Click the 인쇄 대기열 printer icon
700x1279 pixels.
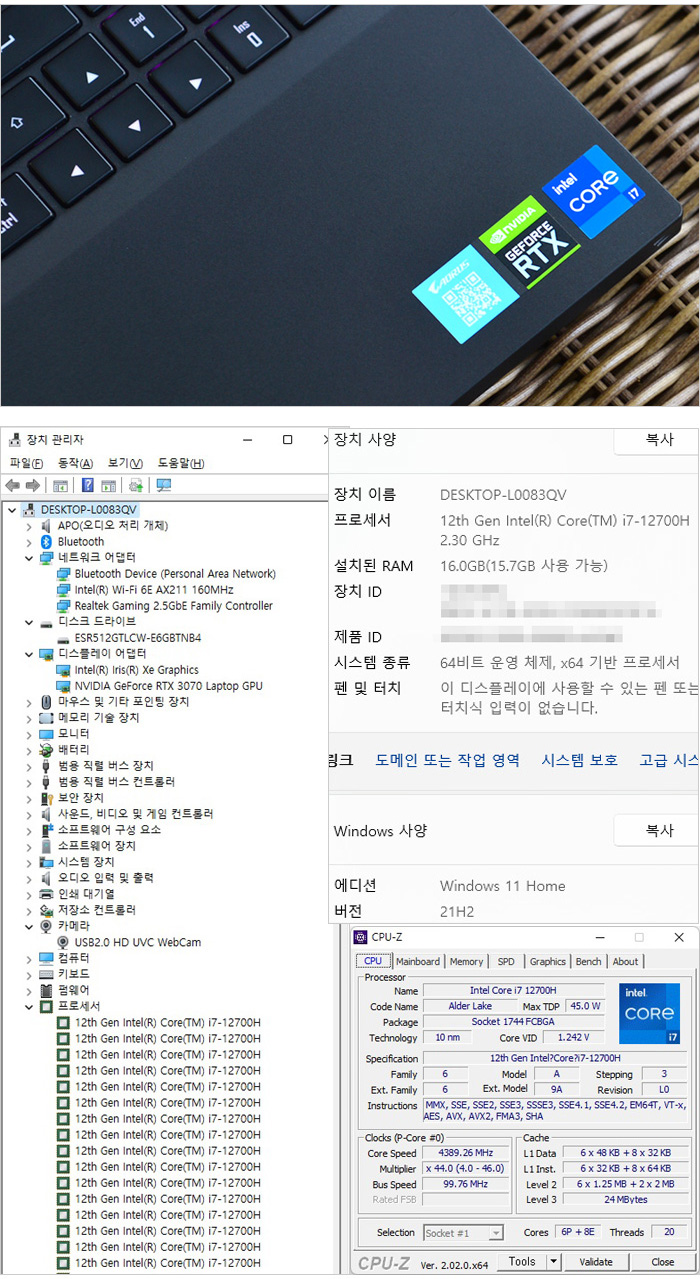46,893
